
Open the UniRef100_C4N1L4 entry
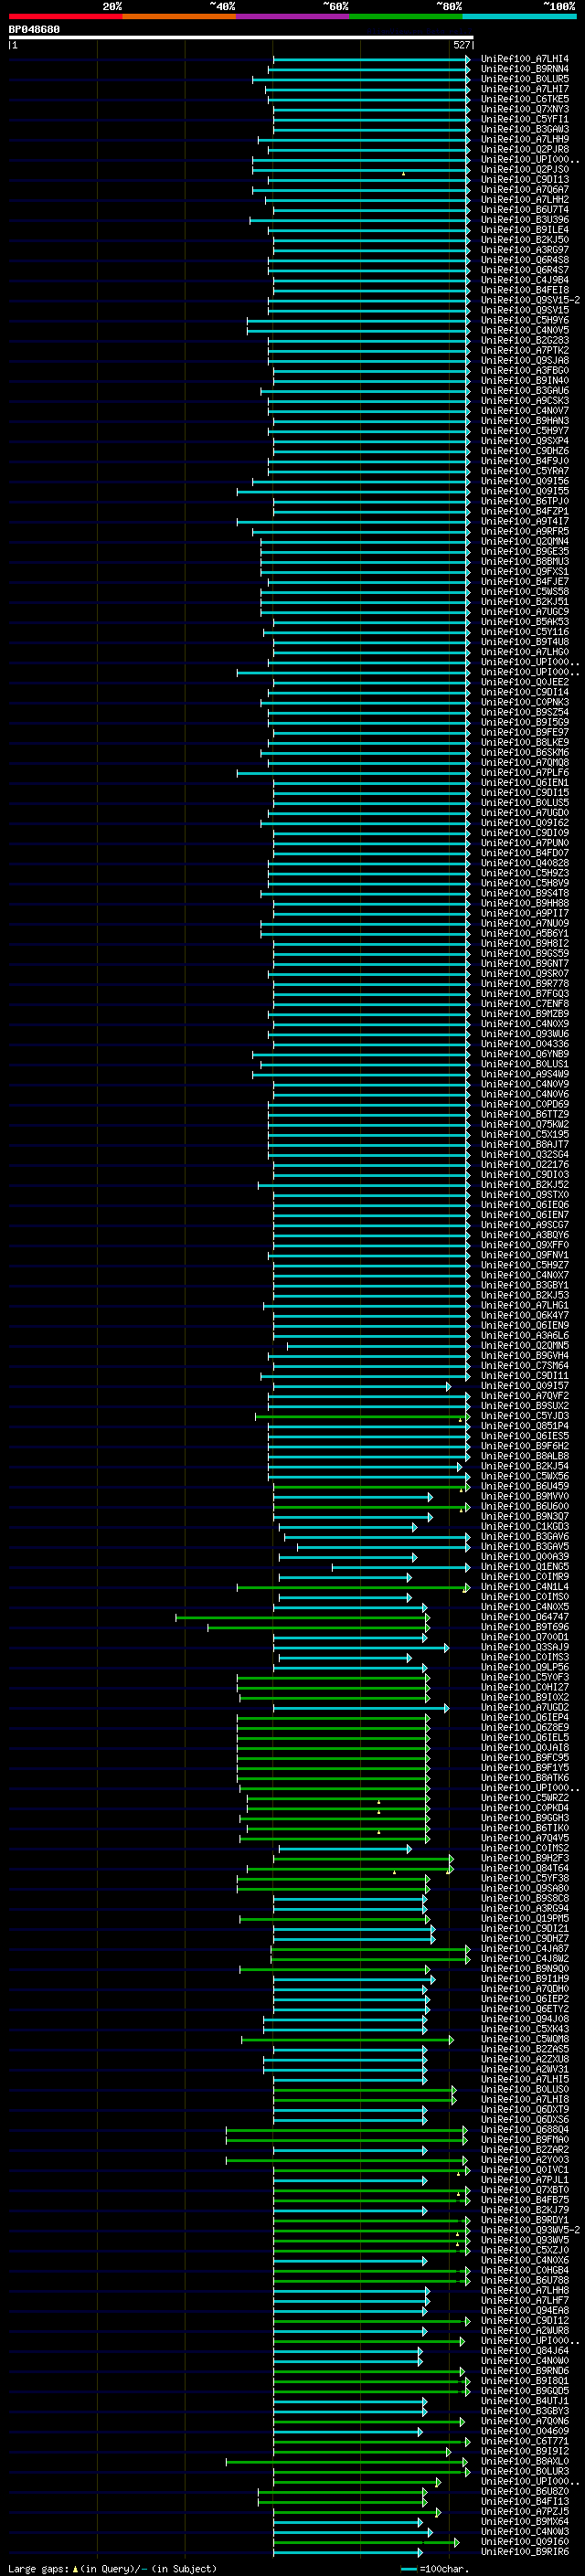[524, 1587]
